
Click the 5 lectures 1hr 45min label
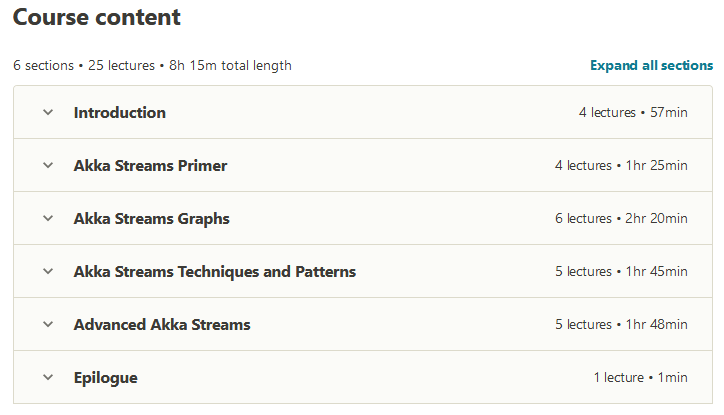pos(621,272)
